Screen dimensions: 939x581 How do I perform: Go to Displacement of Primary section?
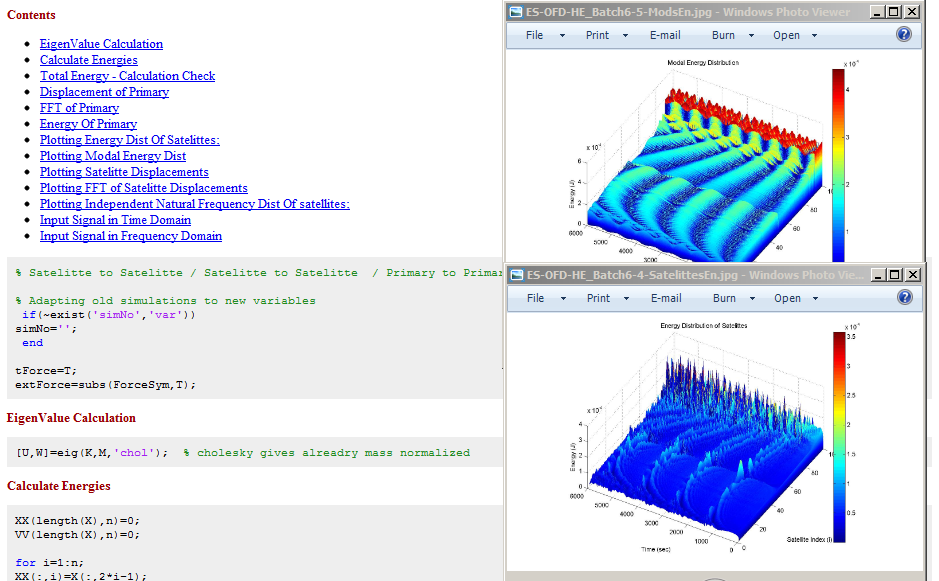click(104, 92)
